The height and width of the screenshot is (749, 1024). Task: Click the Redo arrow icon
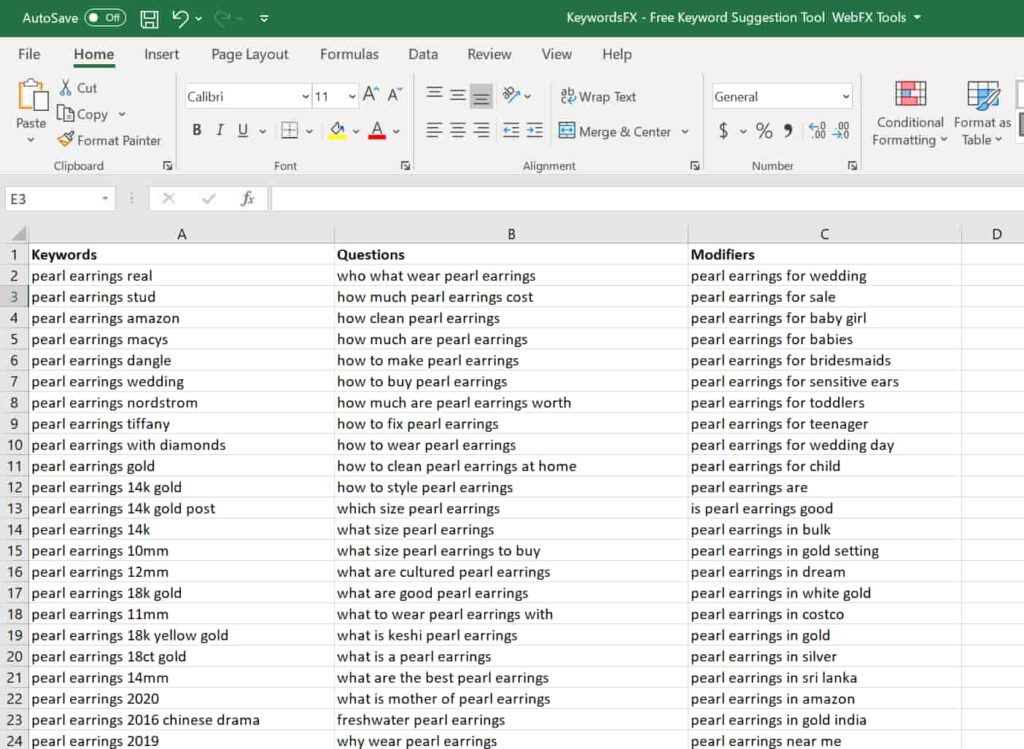pyautogui.click(x=222, y=18)
